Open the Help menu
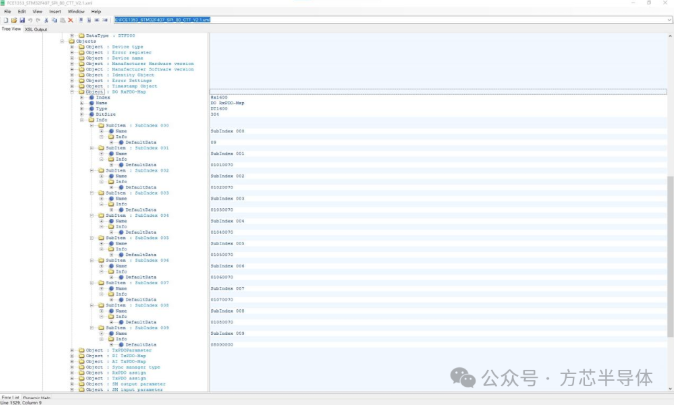The width and height of the screenshot is (675, 408). (x=96, y=12)
